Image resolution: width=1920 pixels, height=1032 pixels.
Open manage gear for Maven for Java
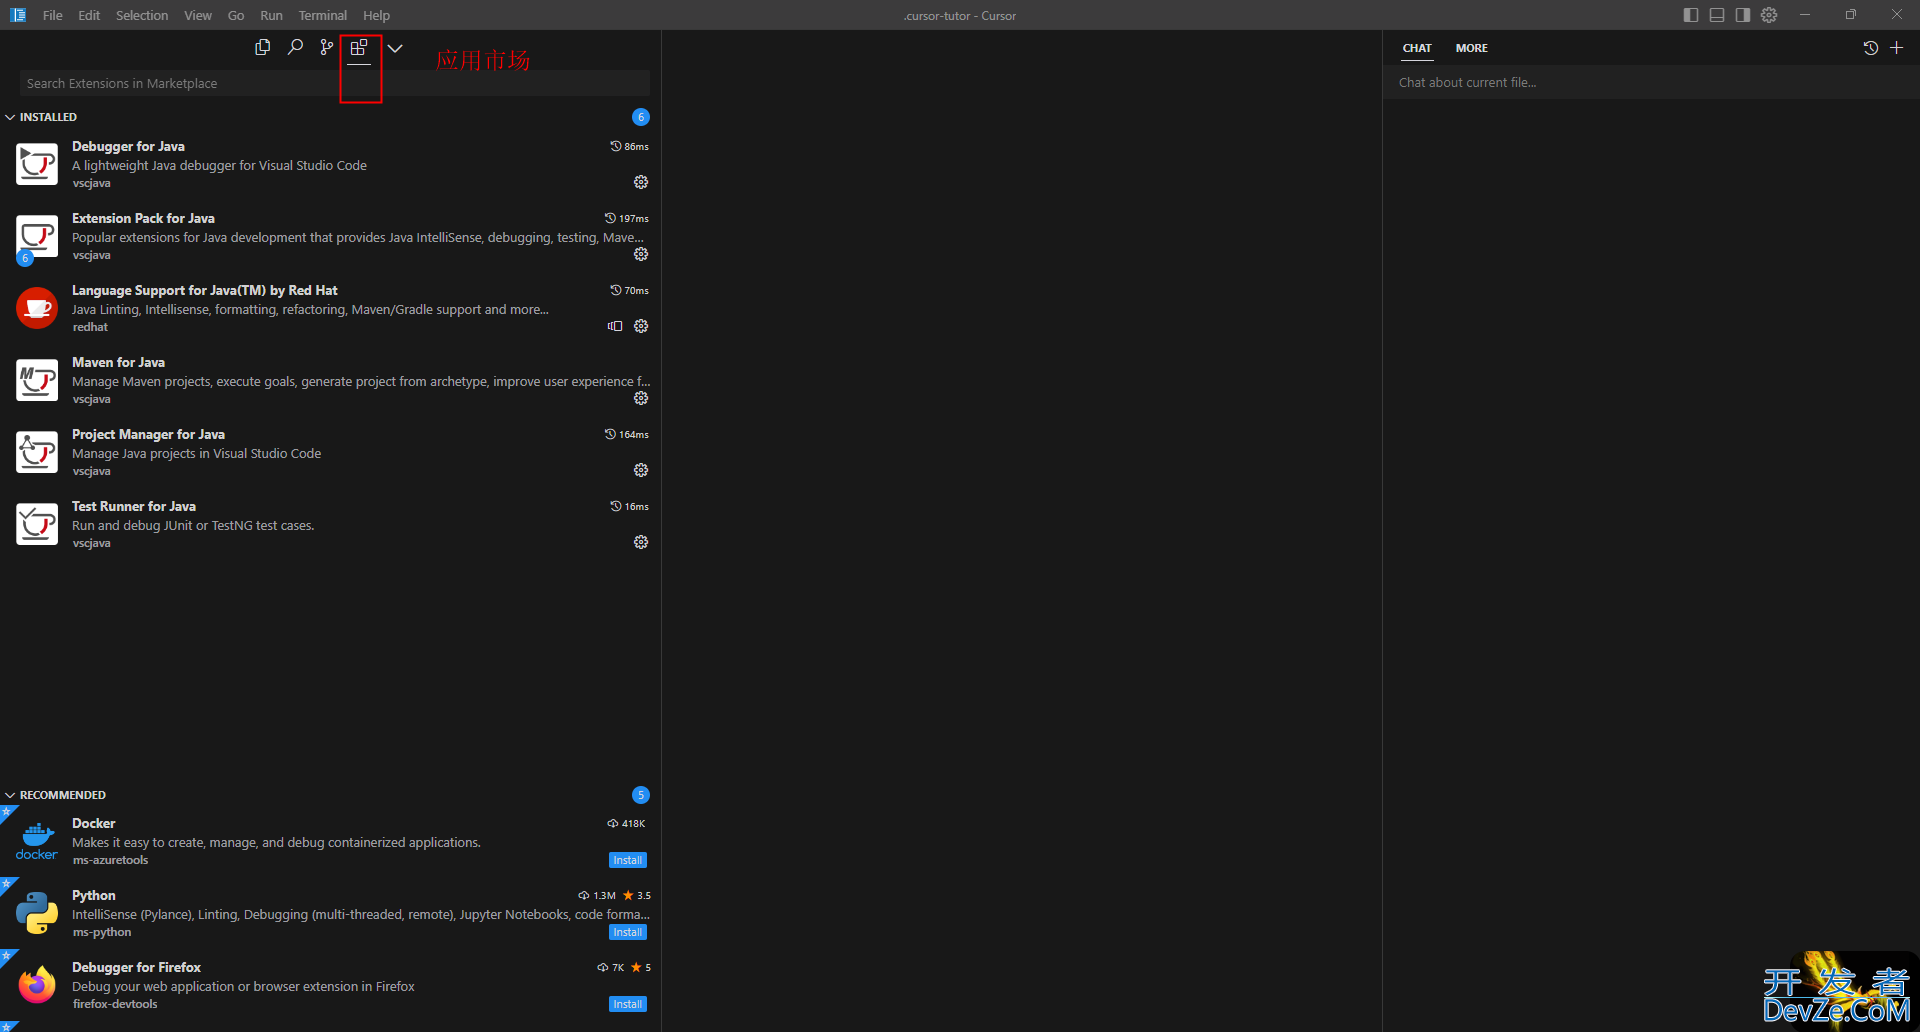[641, 398]
